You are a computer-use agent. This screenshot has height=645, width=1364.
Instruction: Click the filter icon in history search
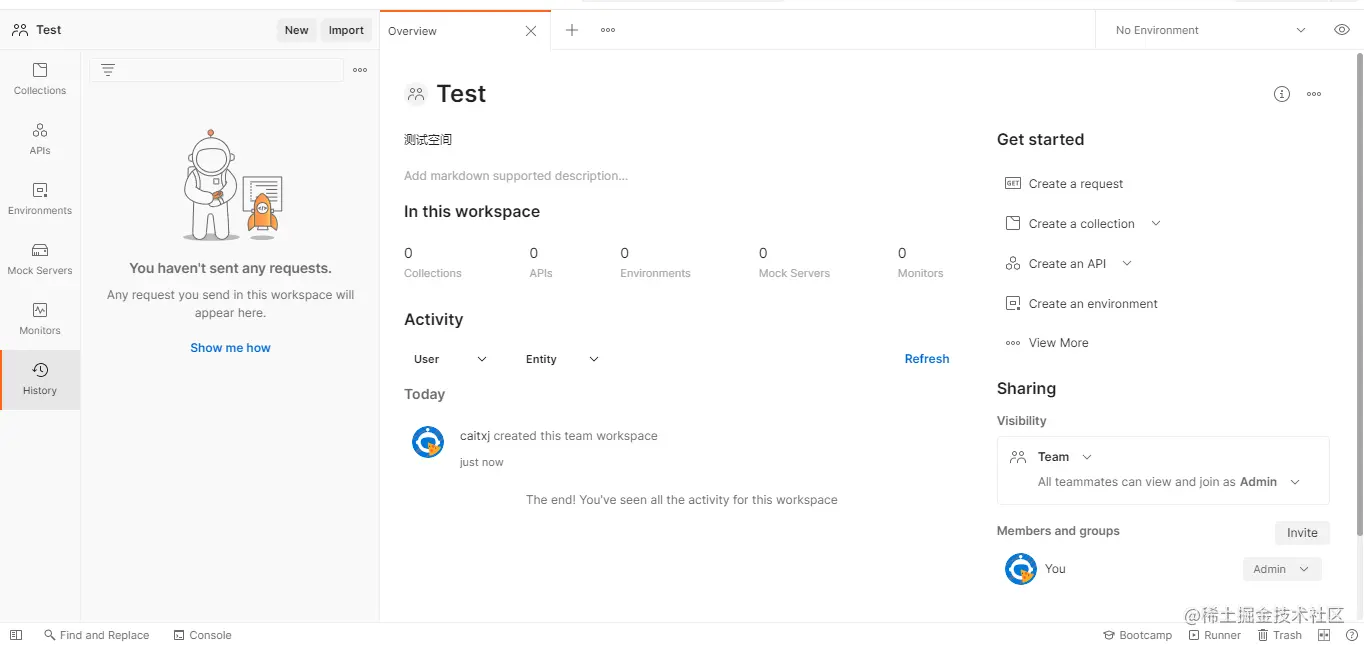coord(108,70)
